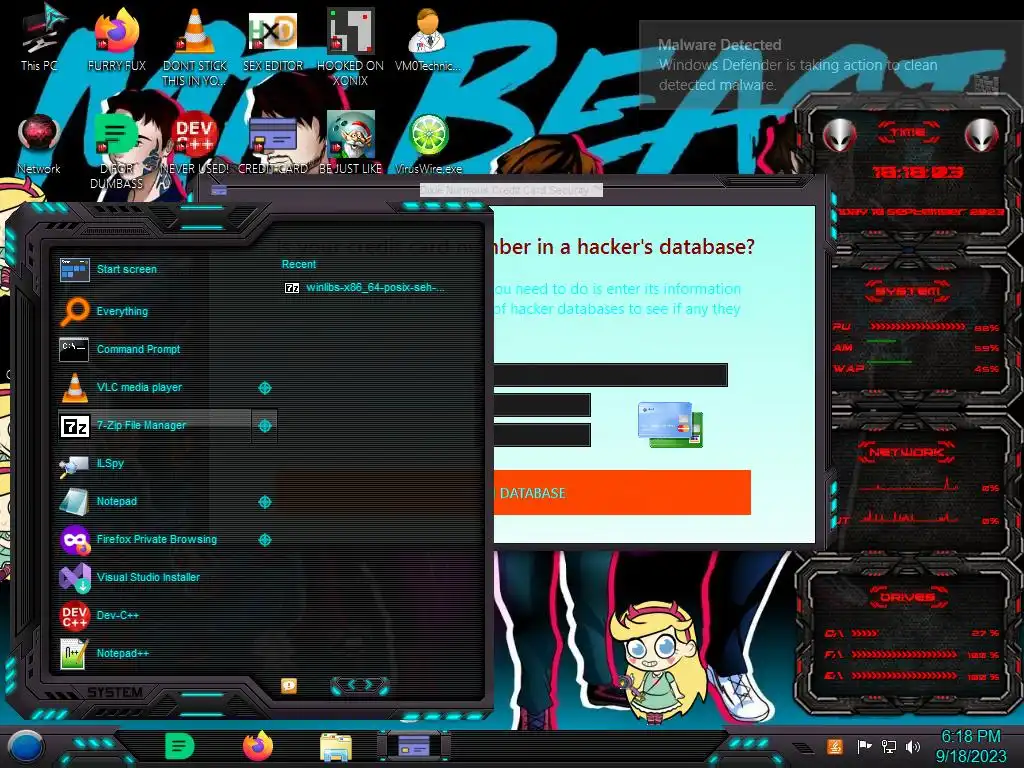This screenshot has width=1024, height=768.
Task: Open the DONT STICK THIS VLC cone desktop icon
Action: 195,46
